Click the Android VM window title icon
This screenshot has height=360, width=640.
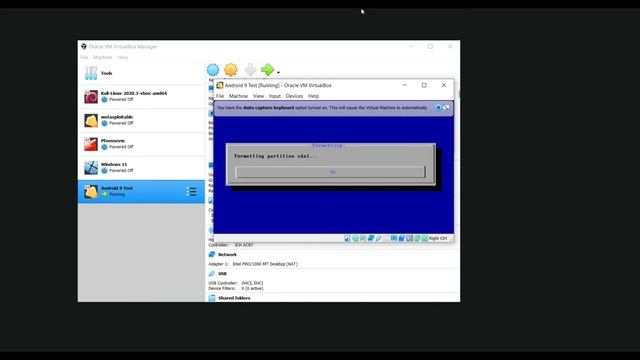point(220,85)
